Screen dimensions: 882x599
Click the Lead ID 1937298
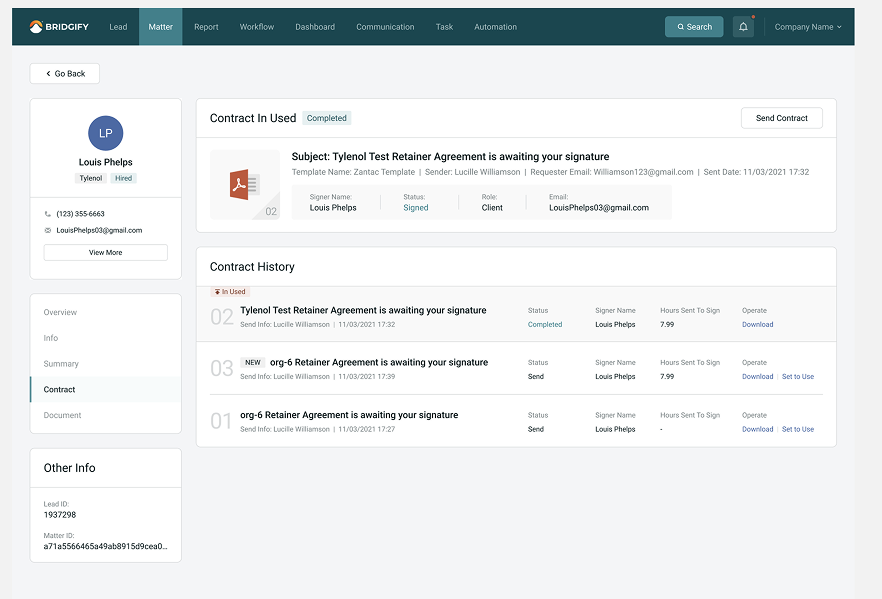[x=60, y=515]
